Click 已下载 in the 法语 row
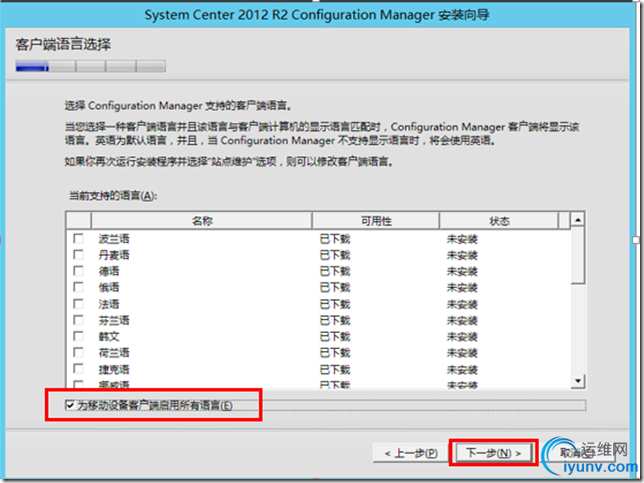 click(335, 304)
